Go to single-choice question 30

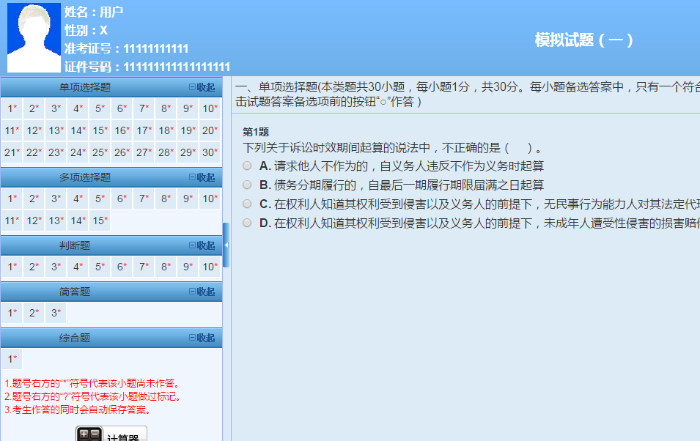(x=210, y=153)
